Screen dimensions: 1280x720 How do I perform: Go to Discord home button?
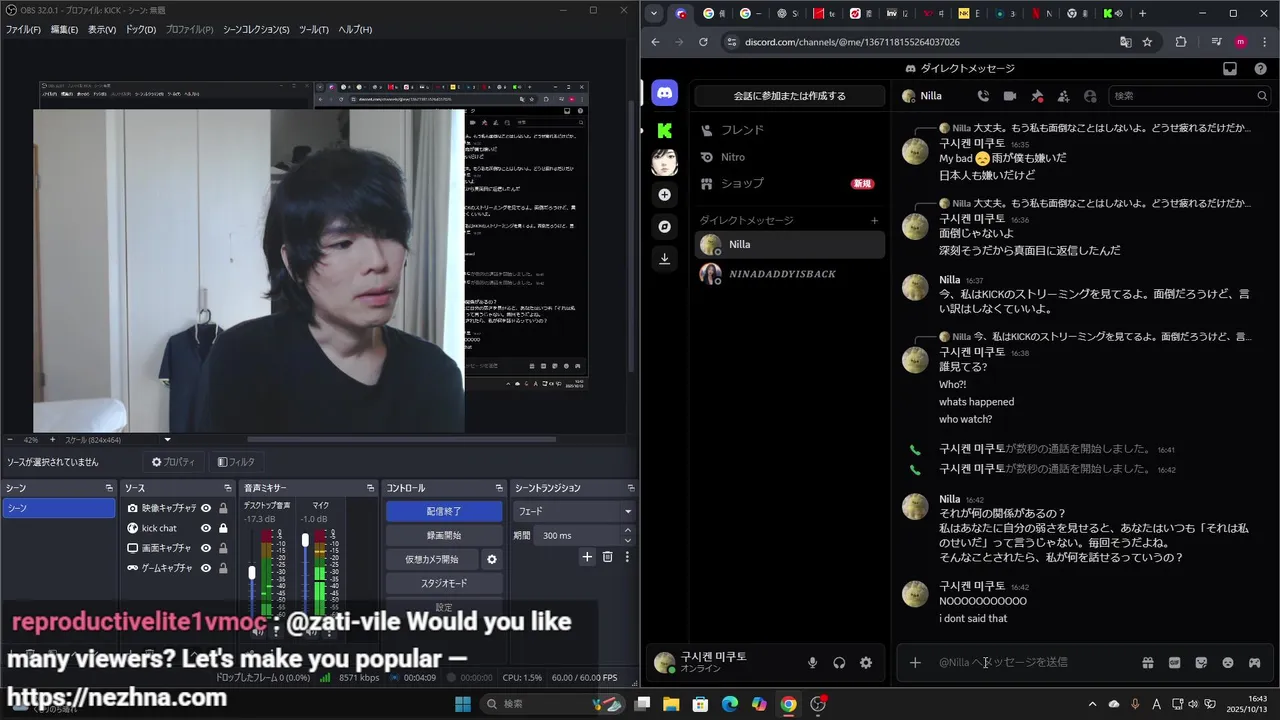[x=665, y=93]
